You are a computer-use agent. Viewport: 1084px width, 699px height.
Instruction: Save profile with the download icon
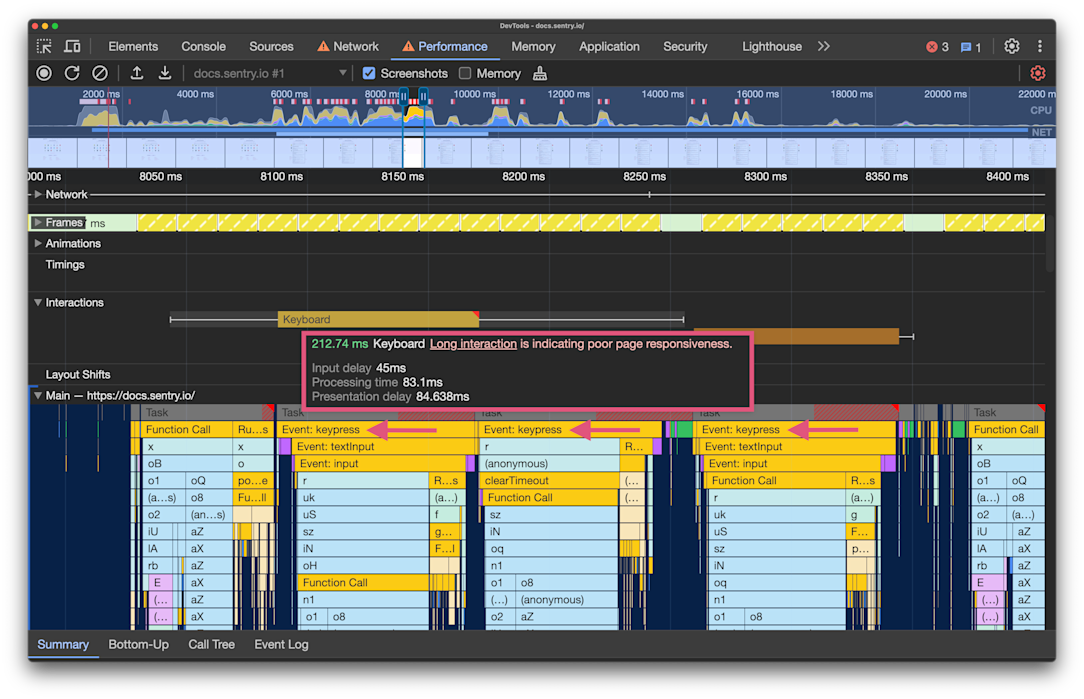[x=165, y=73]
